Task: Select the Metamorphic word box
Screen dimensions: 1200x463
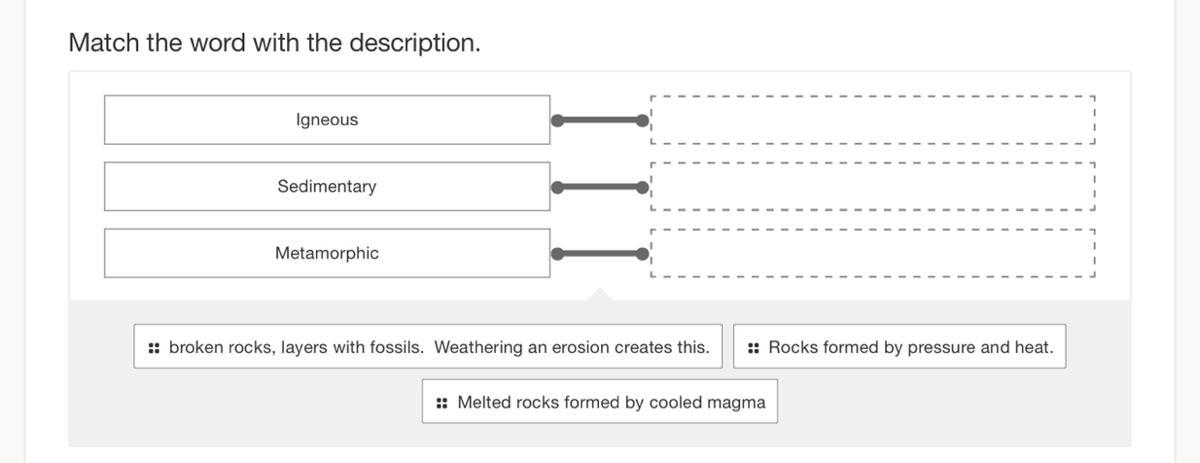Action: (327, 254)
